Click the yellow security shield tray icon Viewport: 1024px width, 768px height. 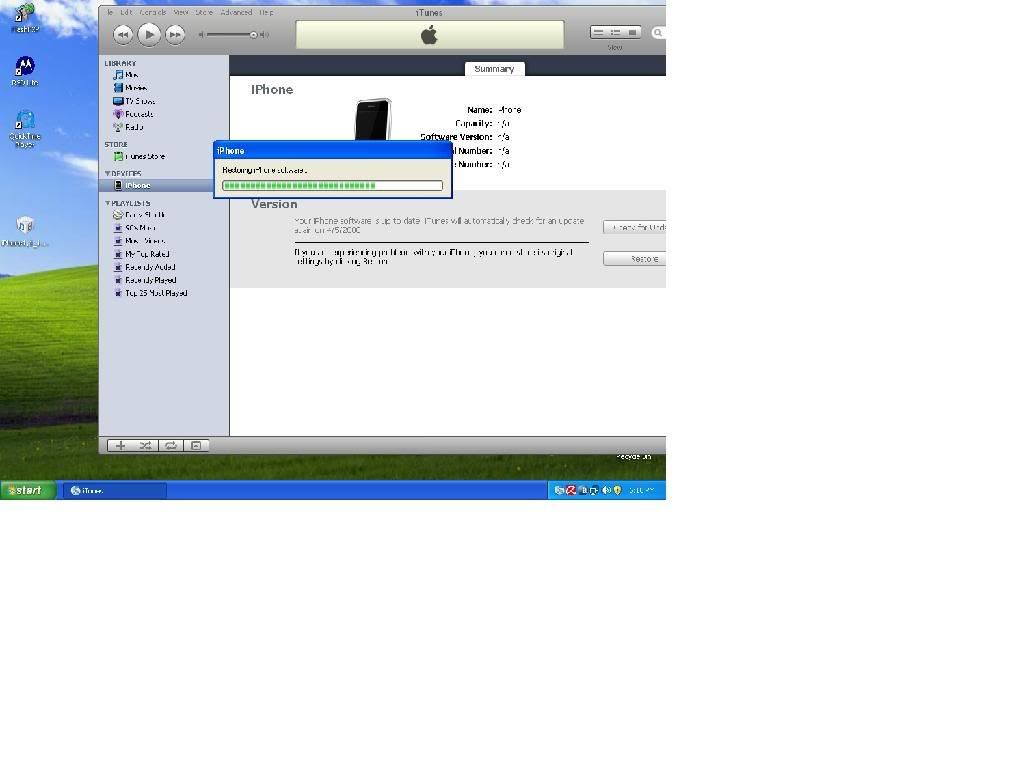coord(617,490)
